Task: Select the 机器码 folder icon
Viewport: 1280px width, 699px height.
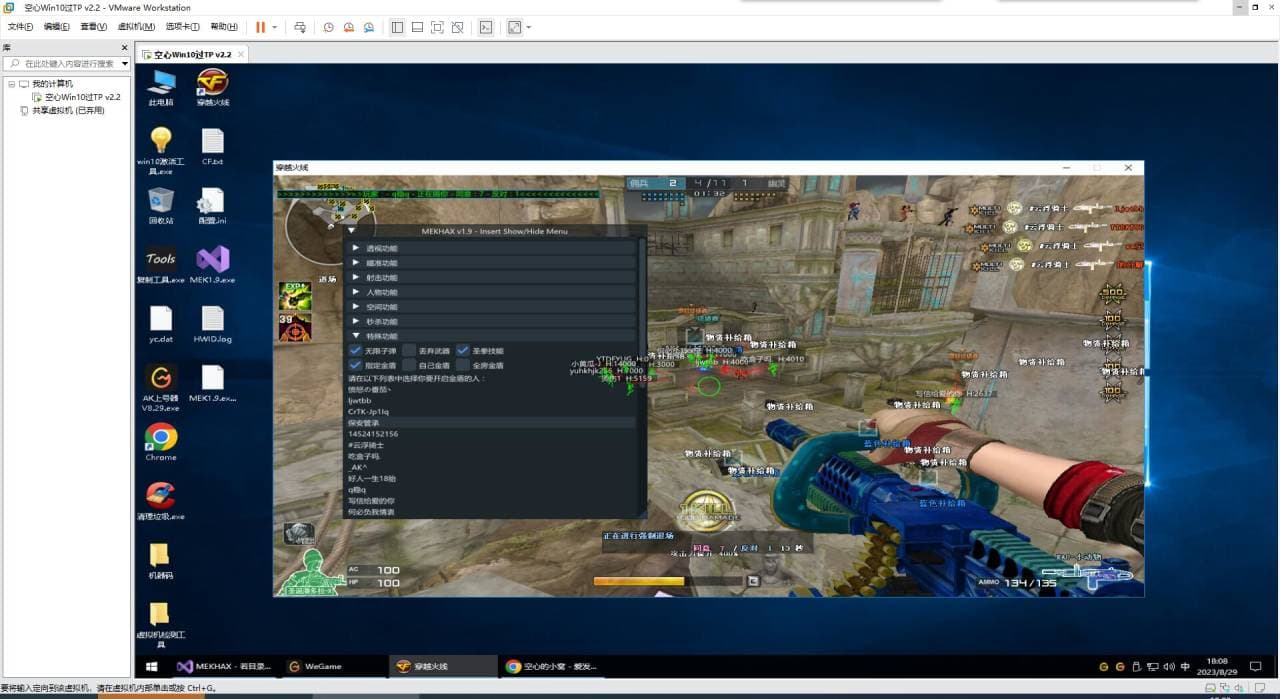Action: tap(160, 561)
